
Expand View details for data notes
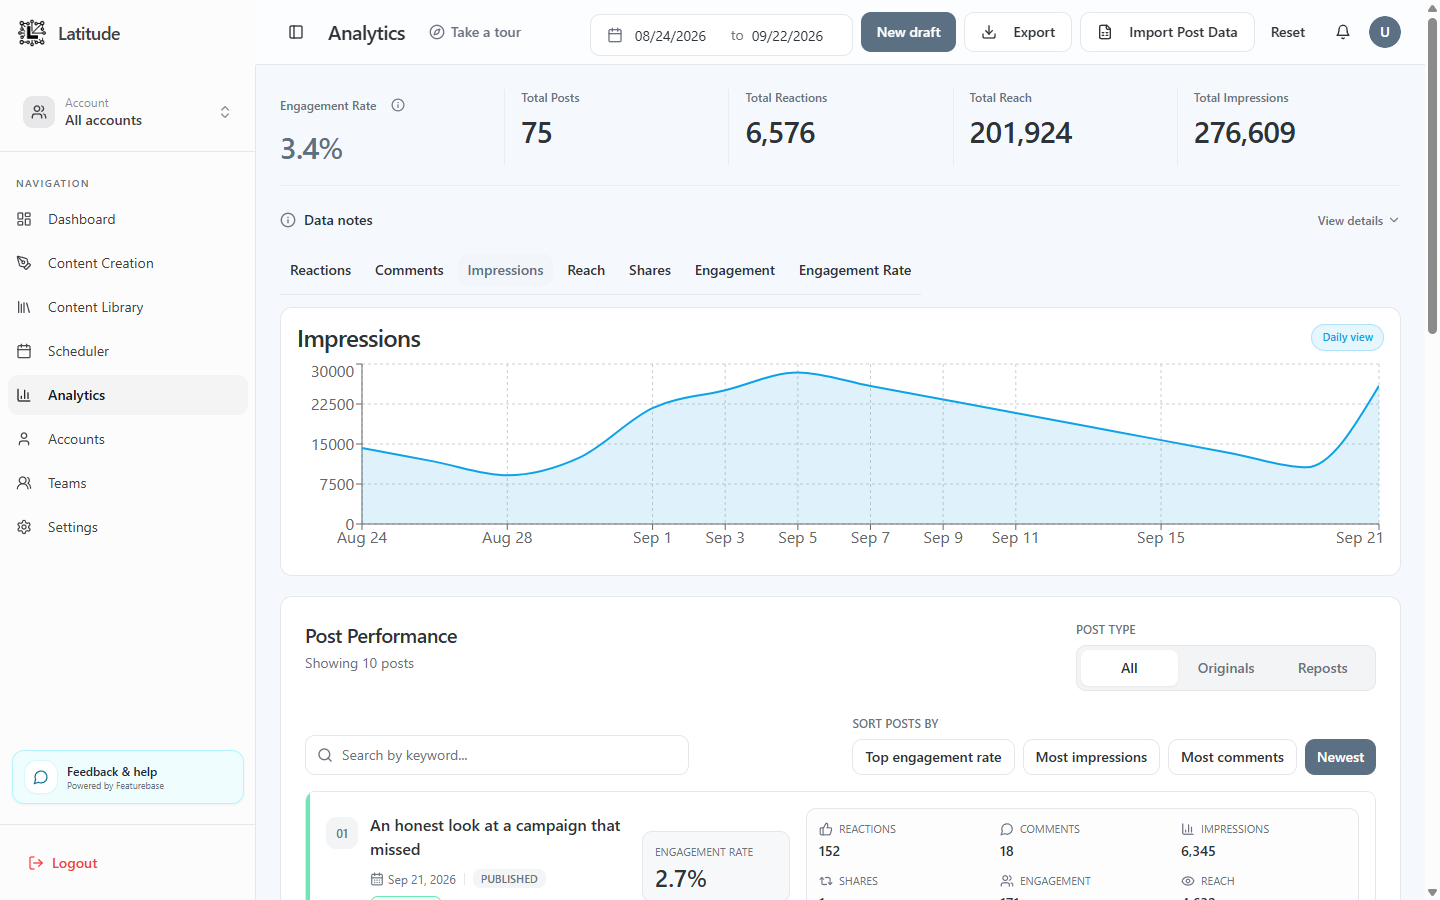(1358, 221)
